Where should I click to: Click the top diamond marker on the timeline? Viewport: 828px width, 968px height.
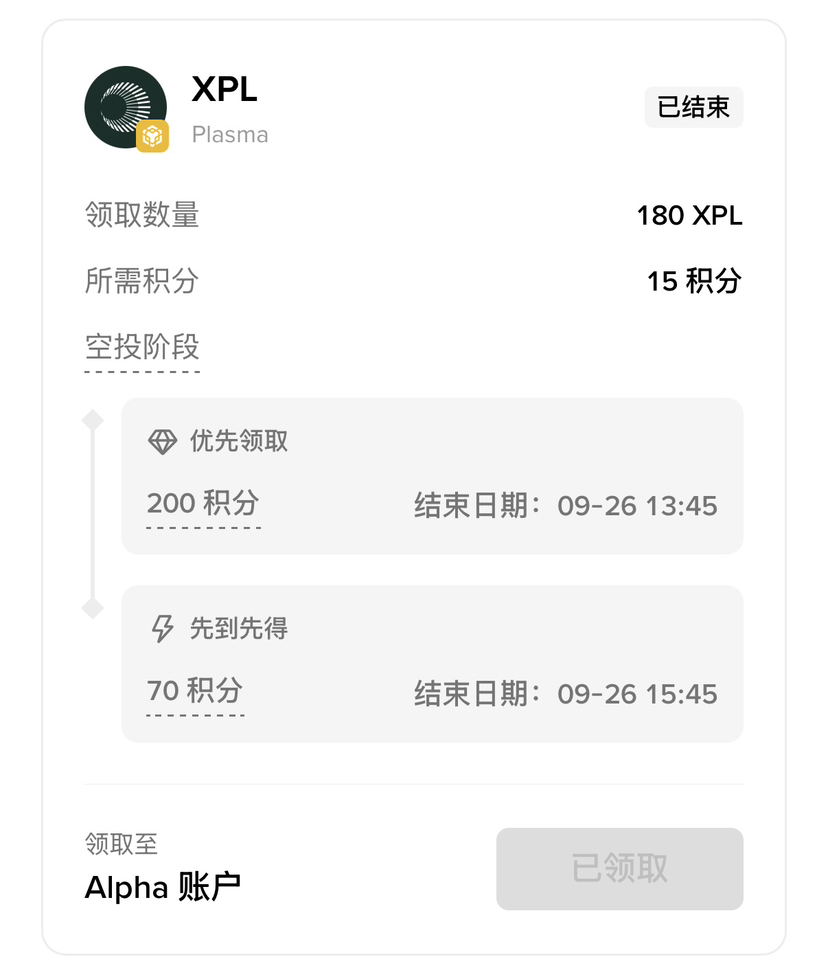[x=92, y=420]
